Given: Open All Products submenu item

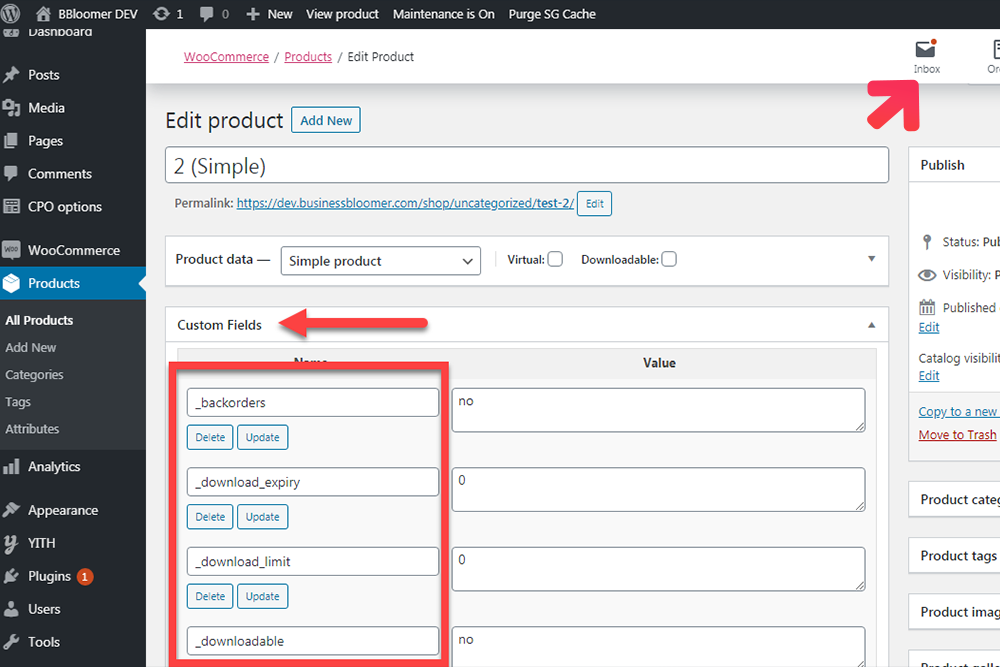Looking at the screenshot, I should click(39, 320).
